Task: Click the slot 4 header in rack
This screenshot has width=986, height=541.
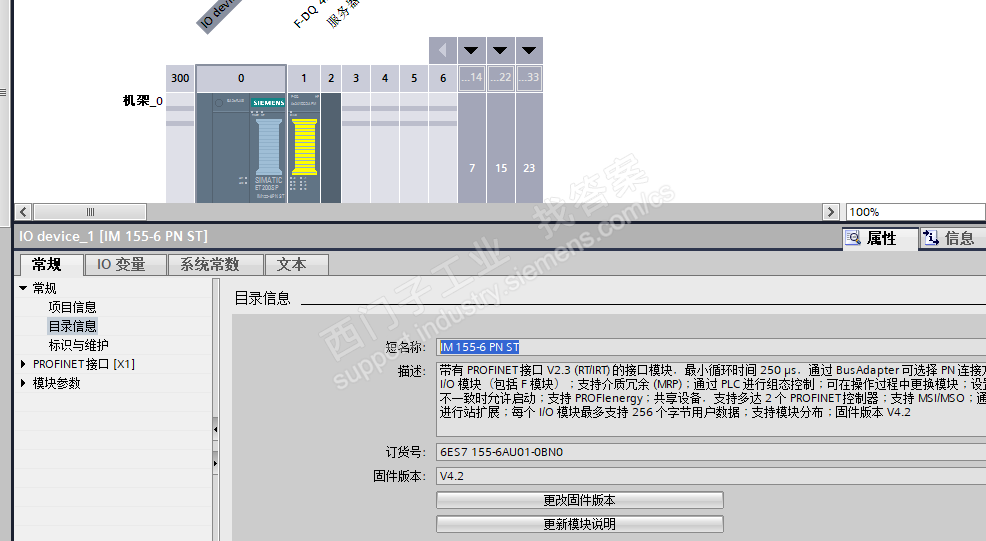Action: point(385,78)
